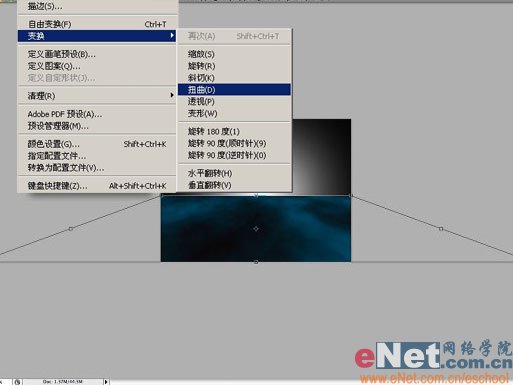
Task: Choose 水平翻转(H) flip option
Action: 234,173
